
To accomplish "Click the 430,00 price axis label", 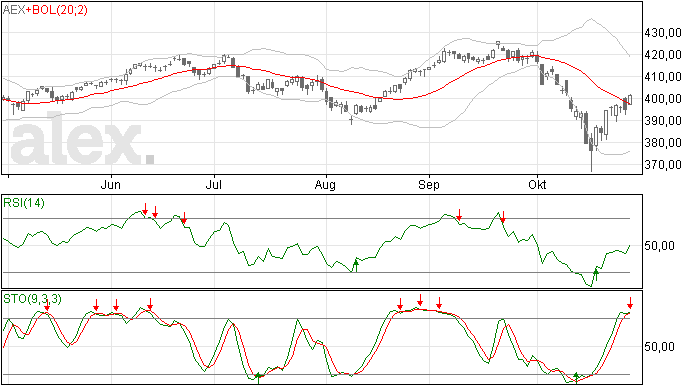I will [x=663, y=33].
